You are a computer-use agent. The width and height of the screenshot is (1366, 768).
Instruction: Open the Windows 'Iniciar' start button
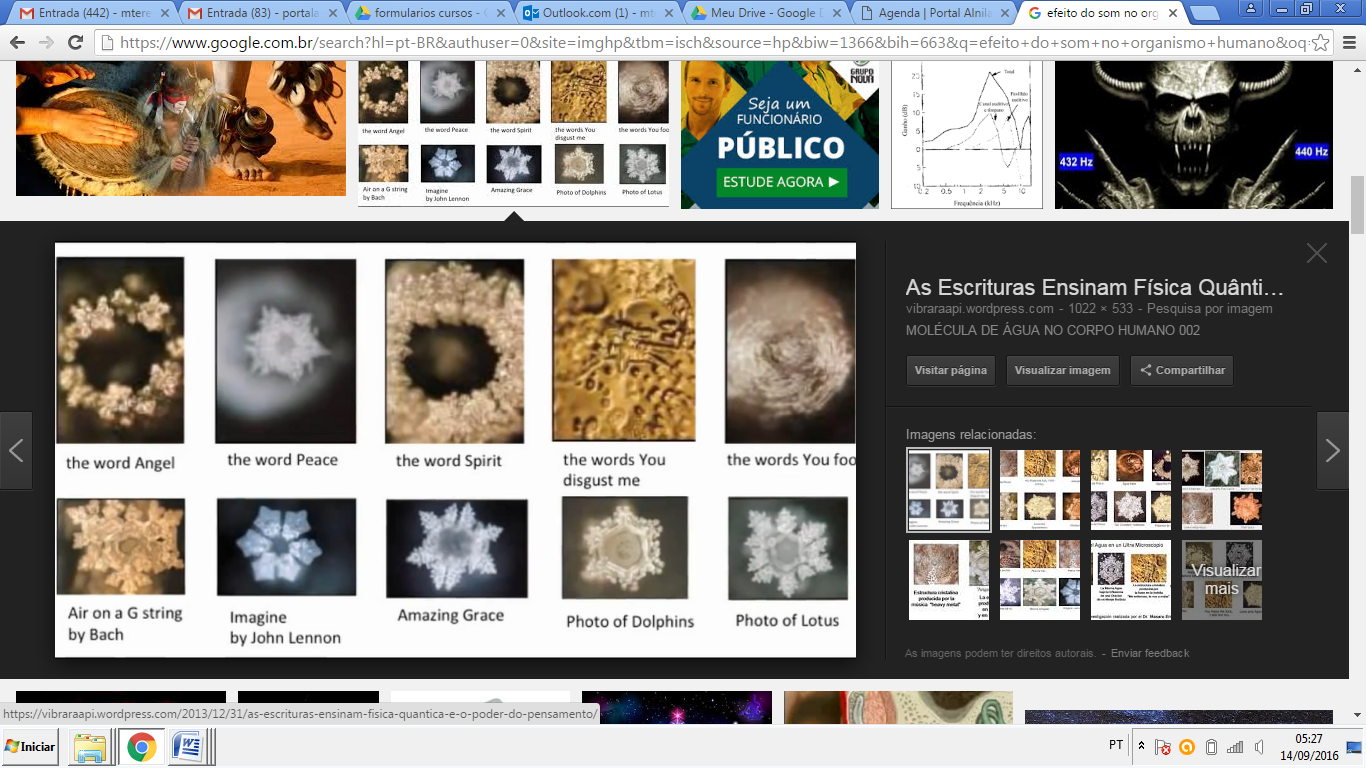(30, 746)
